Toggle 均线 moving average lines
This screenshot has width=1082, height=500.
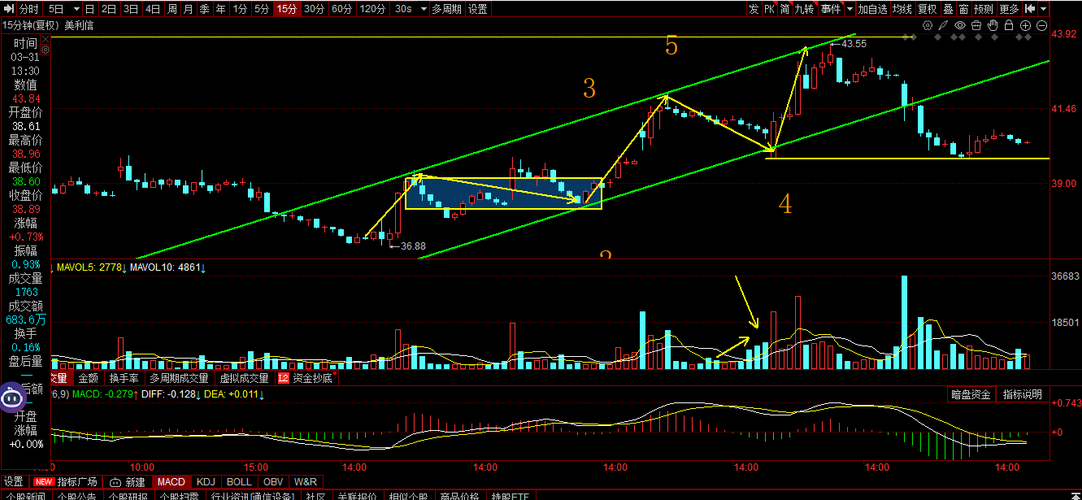(x=902, y=9)
